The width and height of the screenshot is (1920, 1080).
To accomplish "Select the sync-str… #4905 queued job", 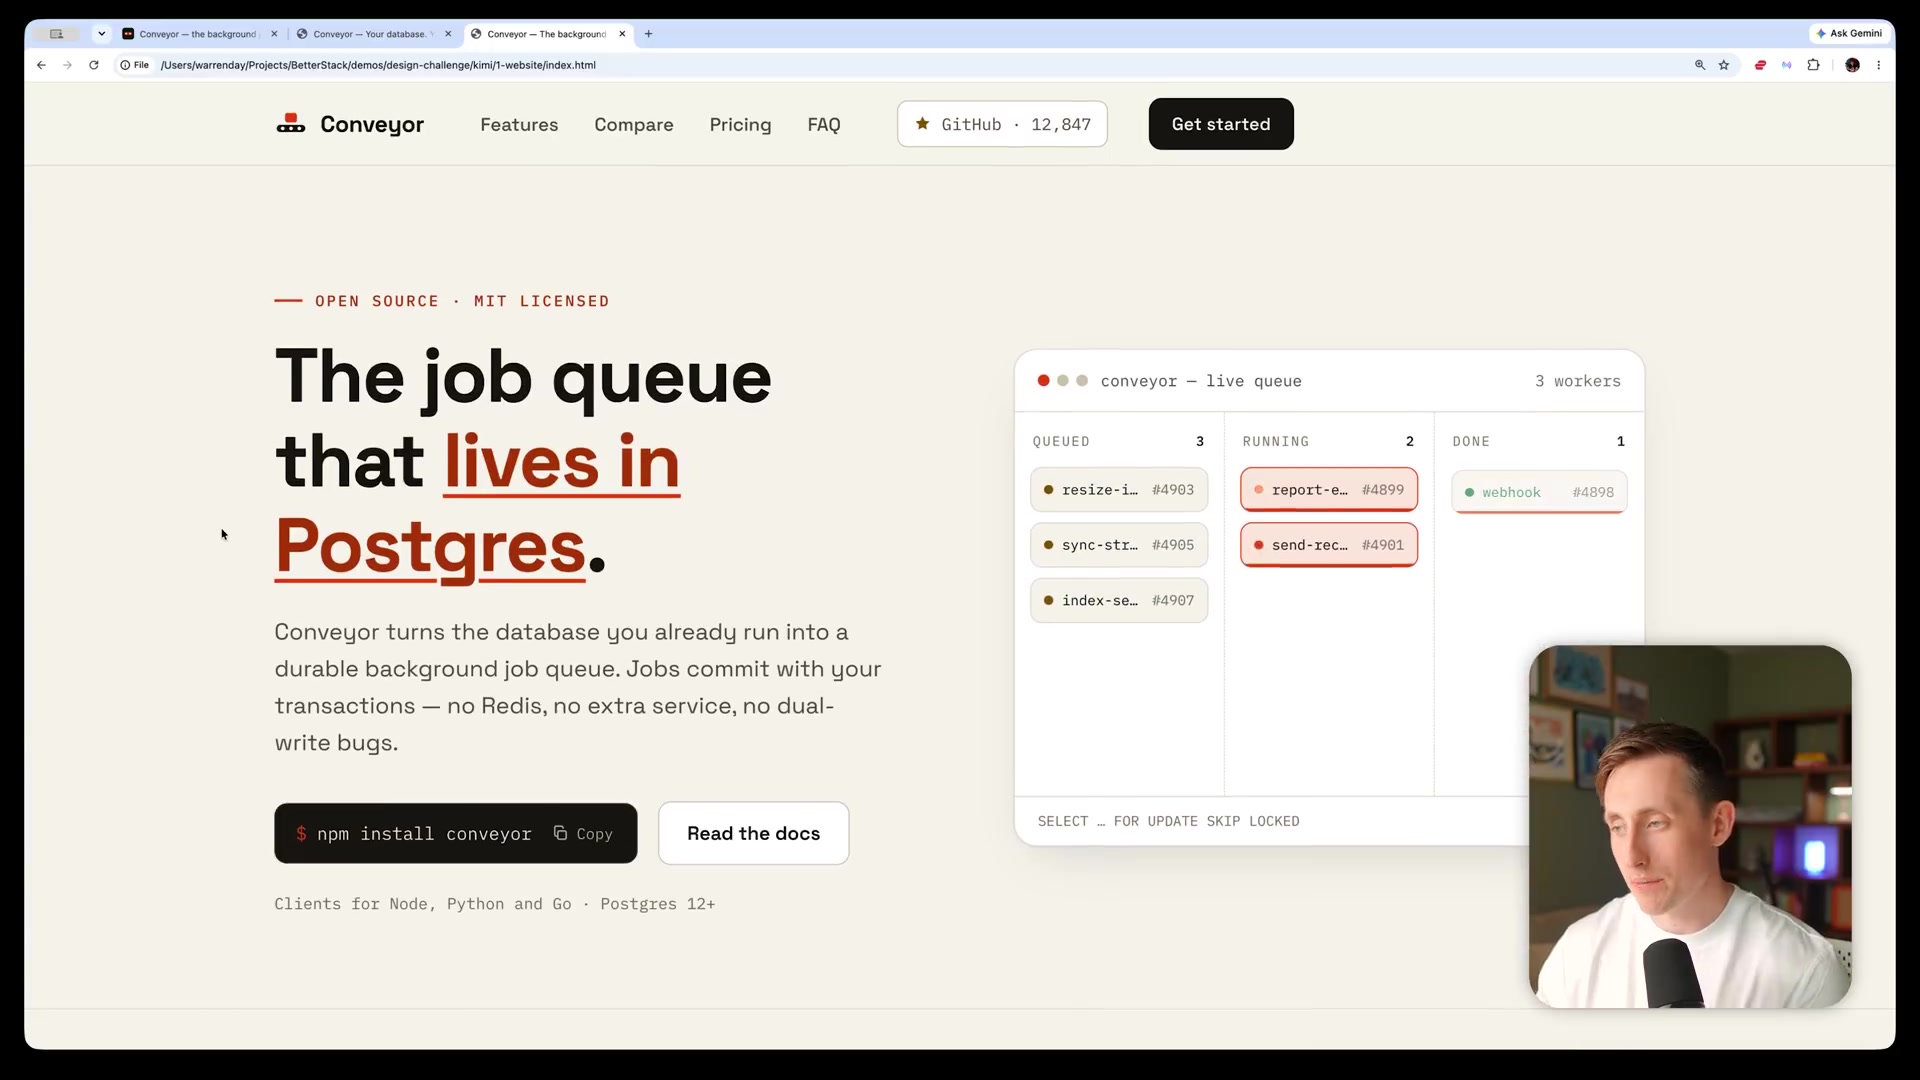I will coord(1119,545).
